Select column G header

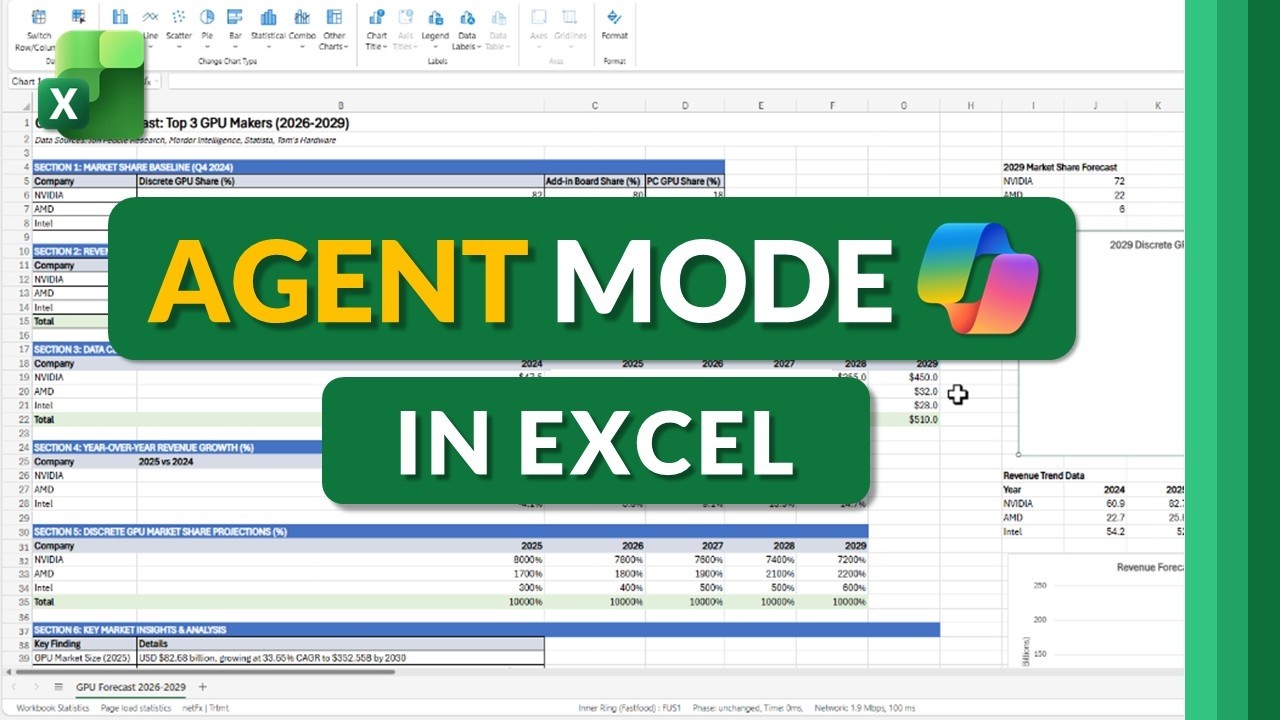coord(904,105)
